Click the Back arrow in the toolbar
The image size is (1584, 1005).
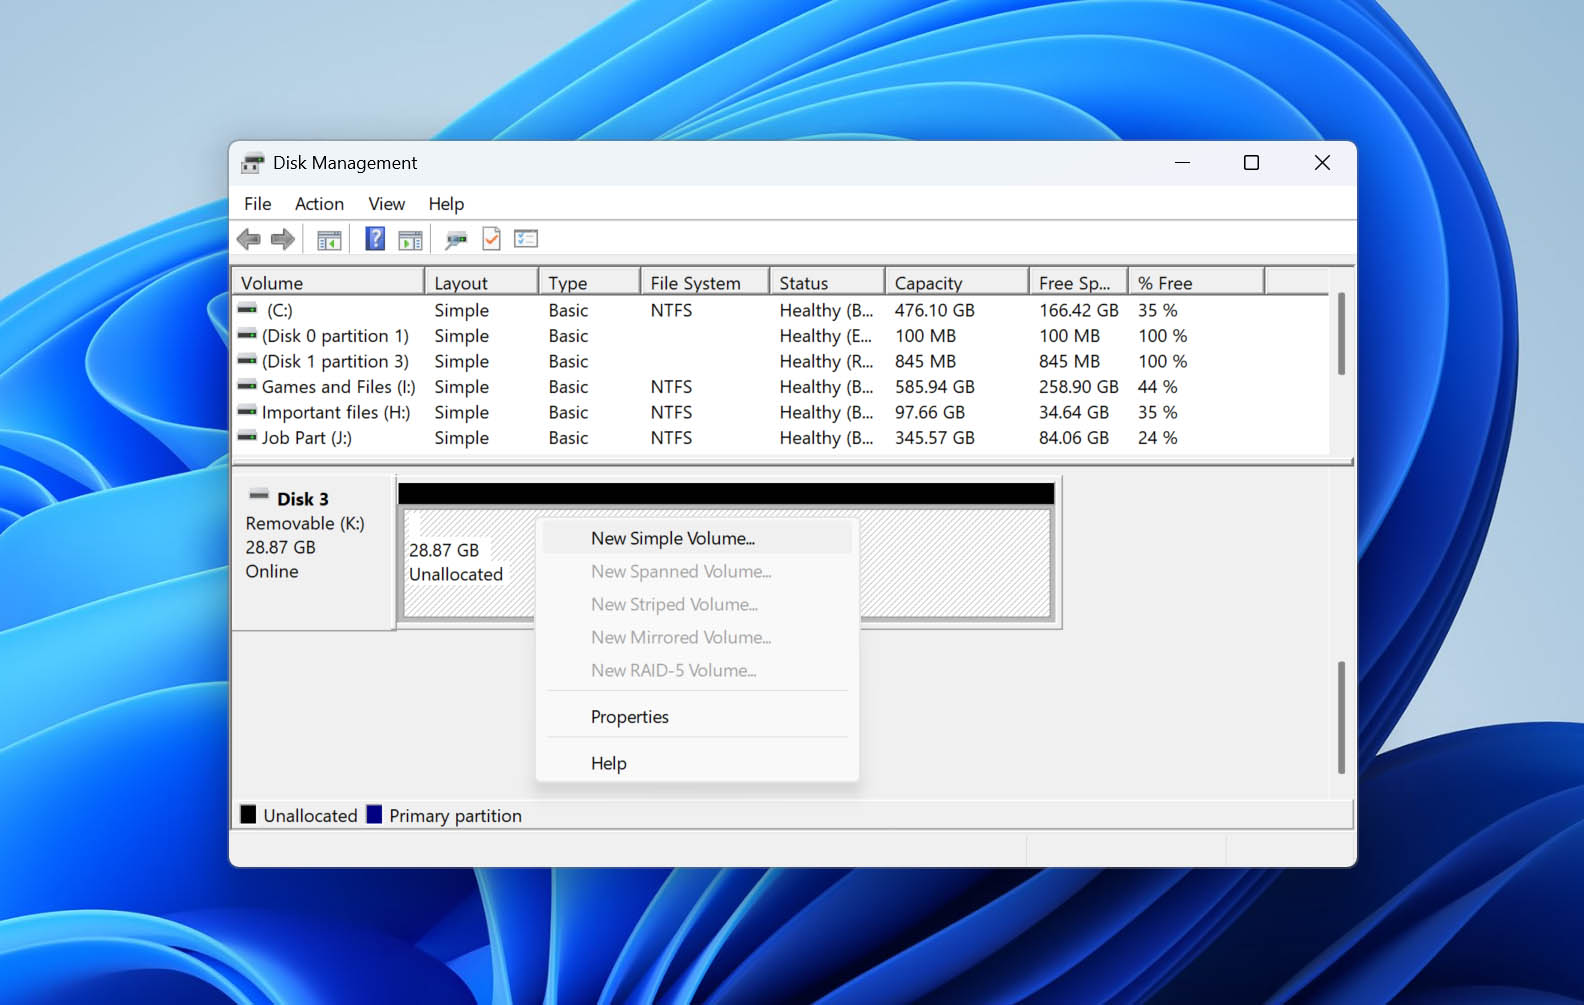(249, 239)
